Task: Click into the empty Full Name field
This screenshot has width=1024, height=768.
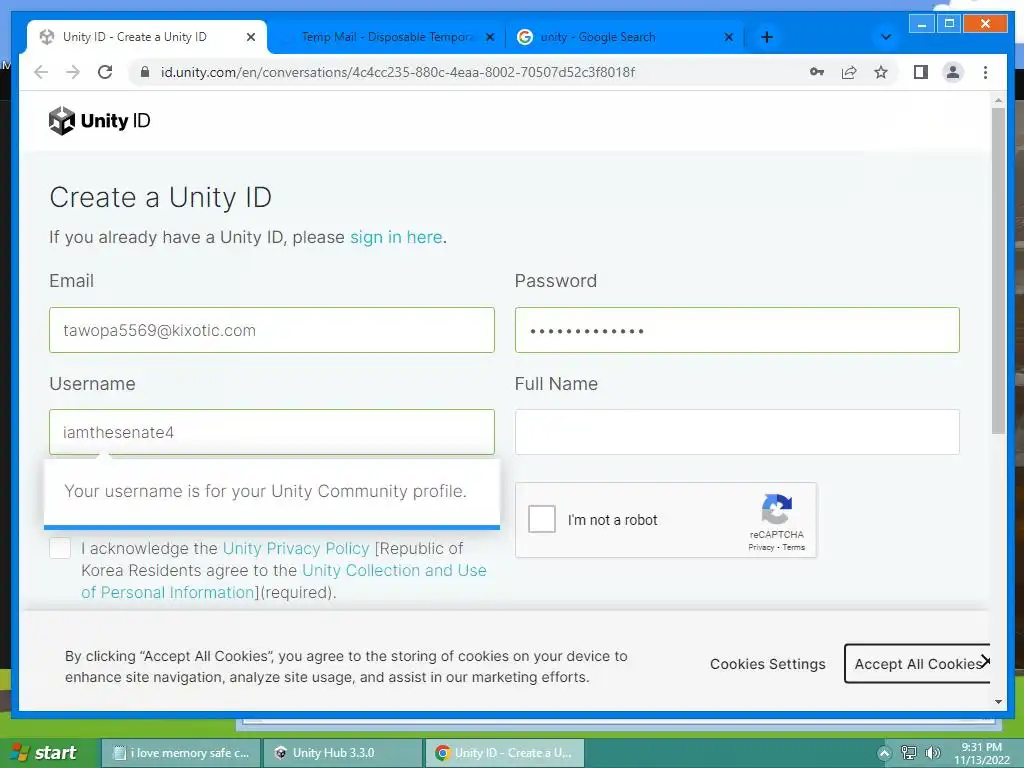Action: tap(737, 432)
